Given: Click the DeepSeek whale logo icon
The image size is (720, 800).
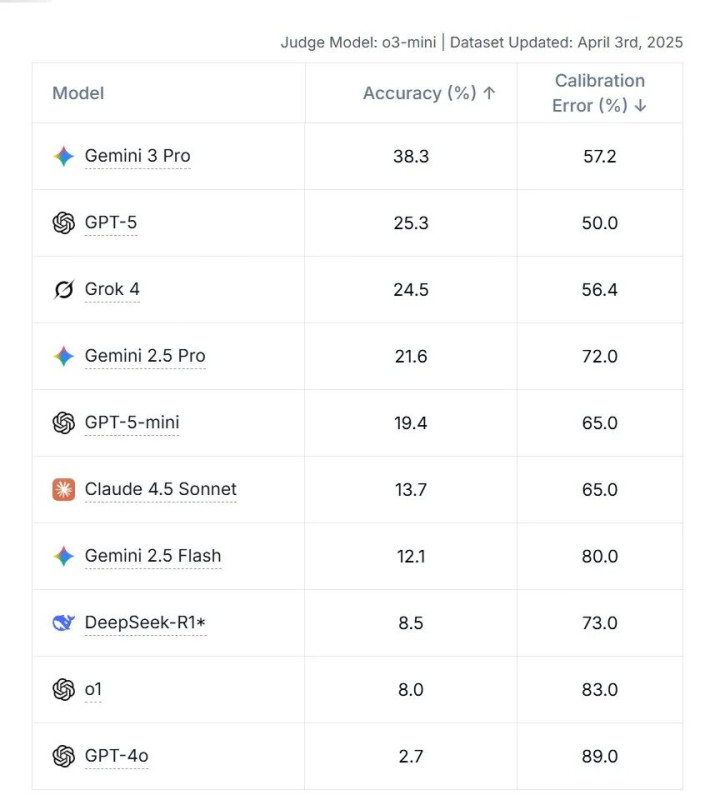Looking at the screenshot, I should tap(64, 623).
